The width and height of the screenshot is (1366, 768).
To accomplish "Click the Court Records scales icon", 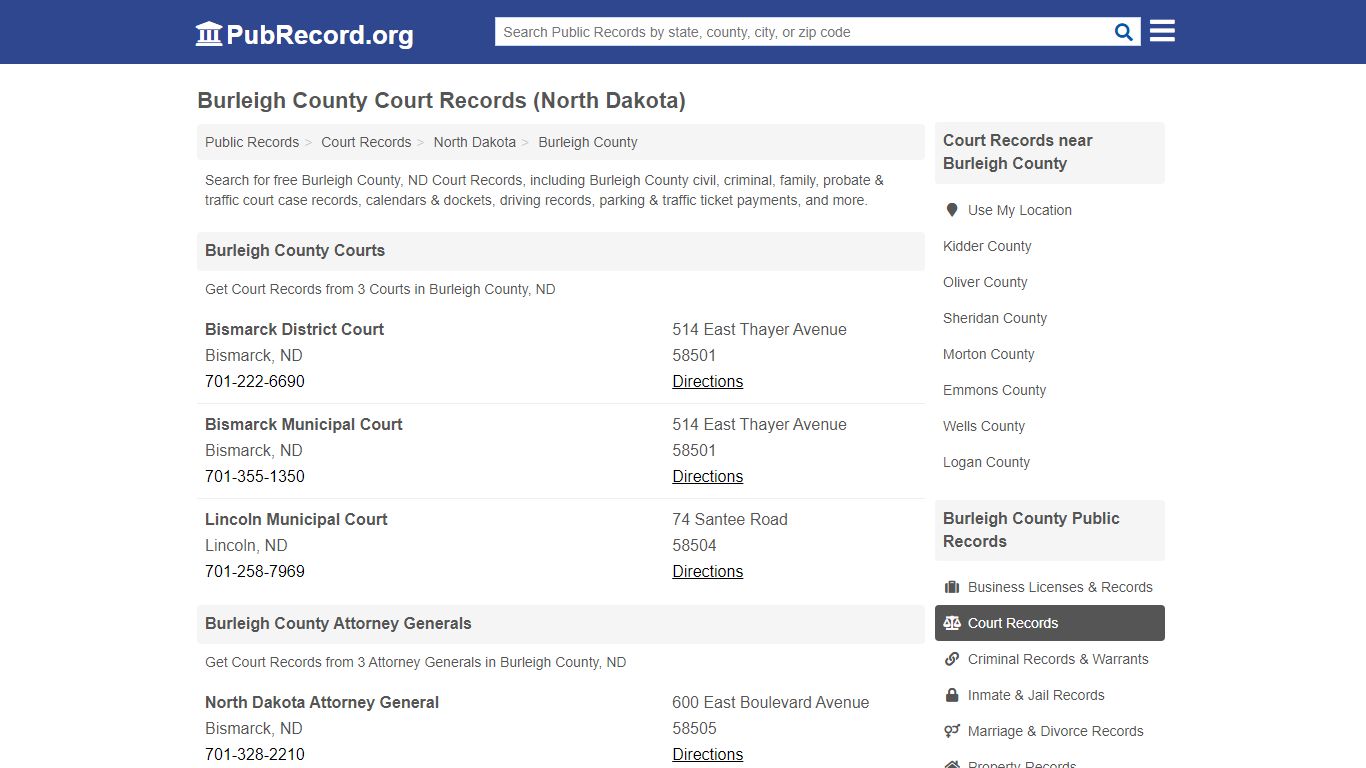I will (952, 623).
